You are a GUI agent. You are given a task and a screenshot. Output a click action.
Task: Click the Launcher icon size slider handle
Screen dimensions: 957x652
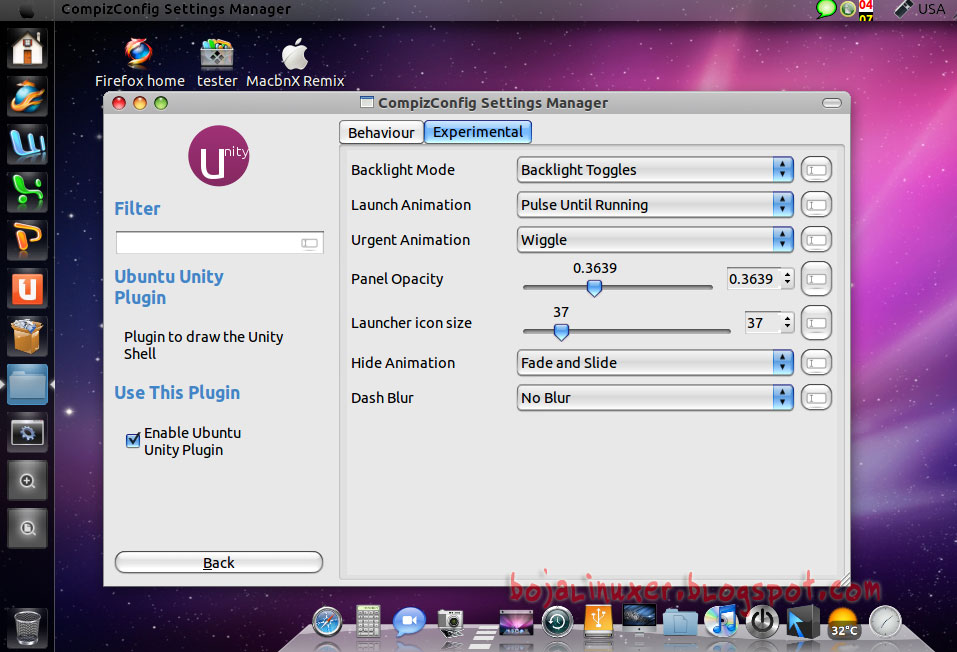click(561, 331)
